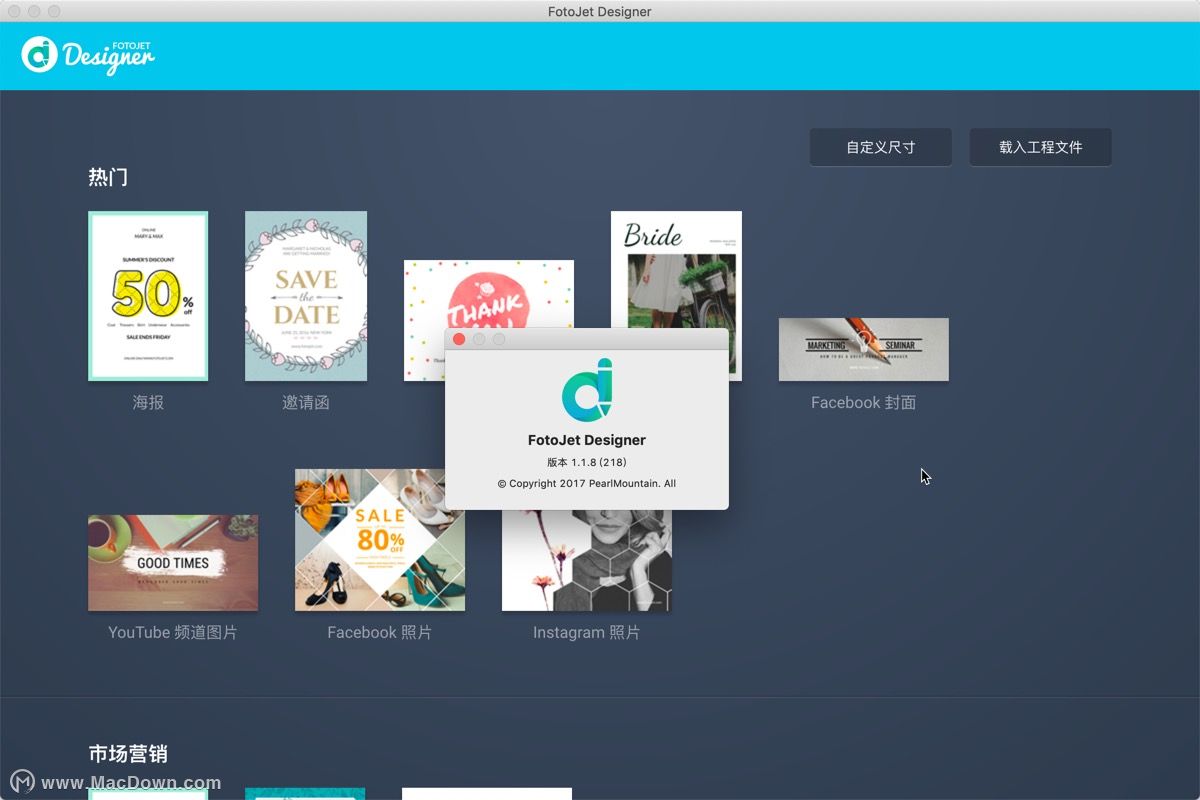The width and height of the screenshot is (1200, 800).
Task: Select the Save the Date invitation thumbnail
Action: 306,296
